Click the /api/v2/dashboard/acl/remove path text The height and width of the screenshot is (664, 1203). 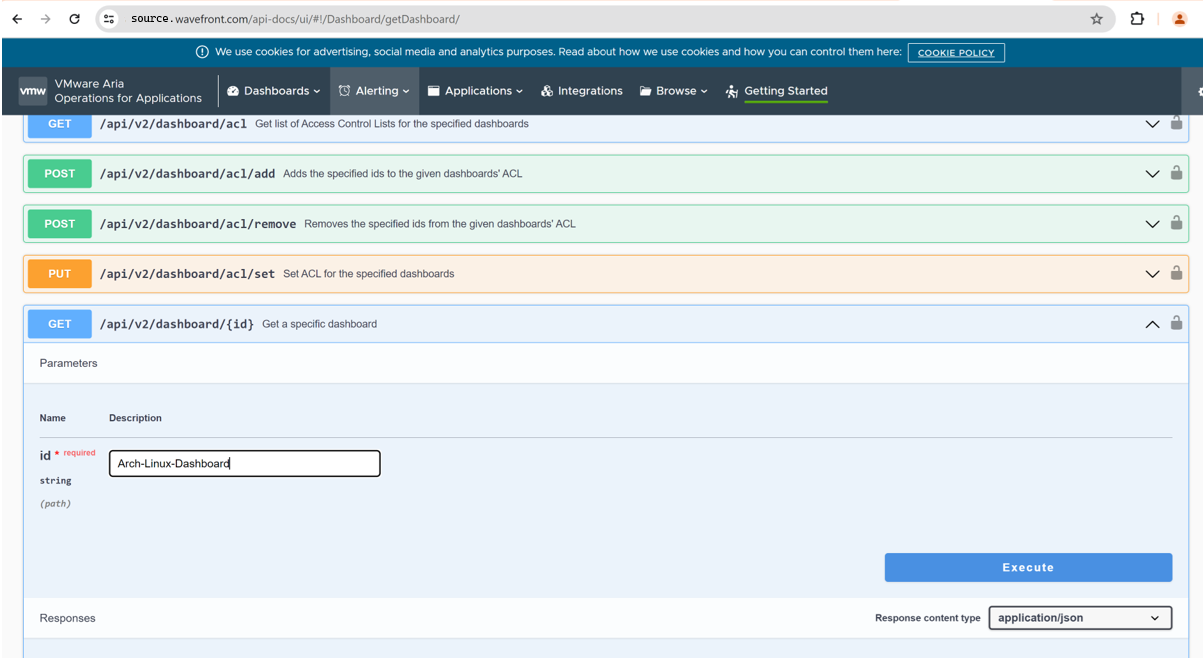click(x=198, y=224)
